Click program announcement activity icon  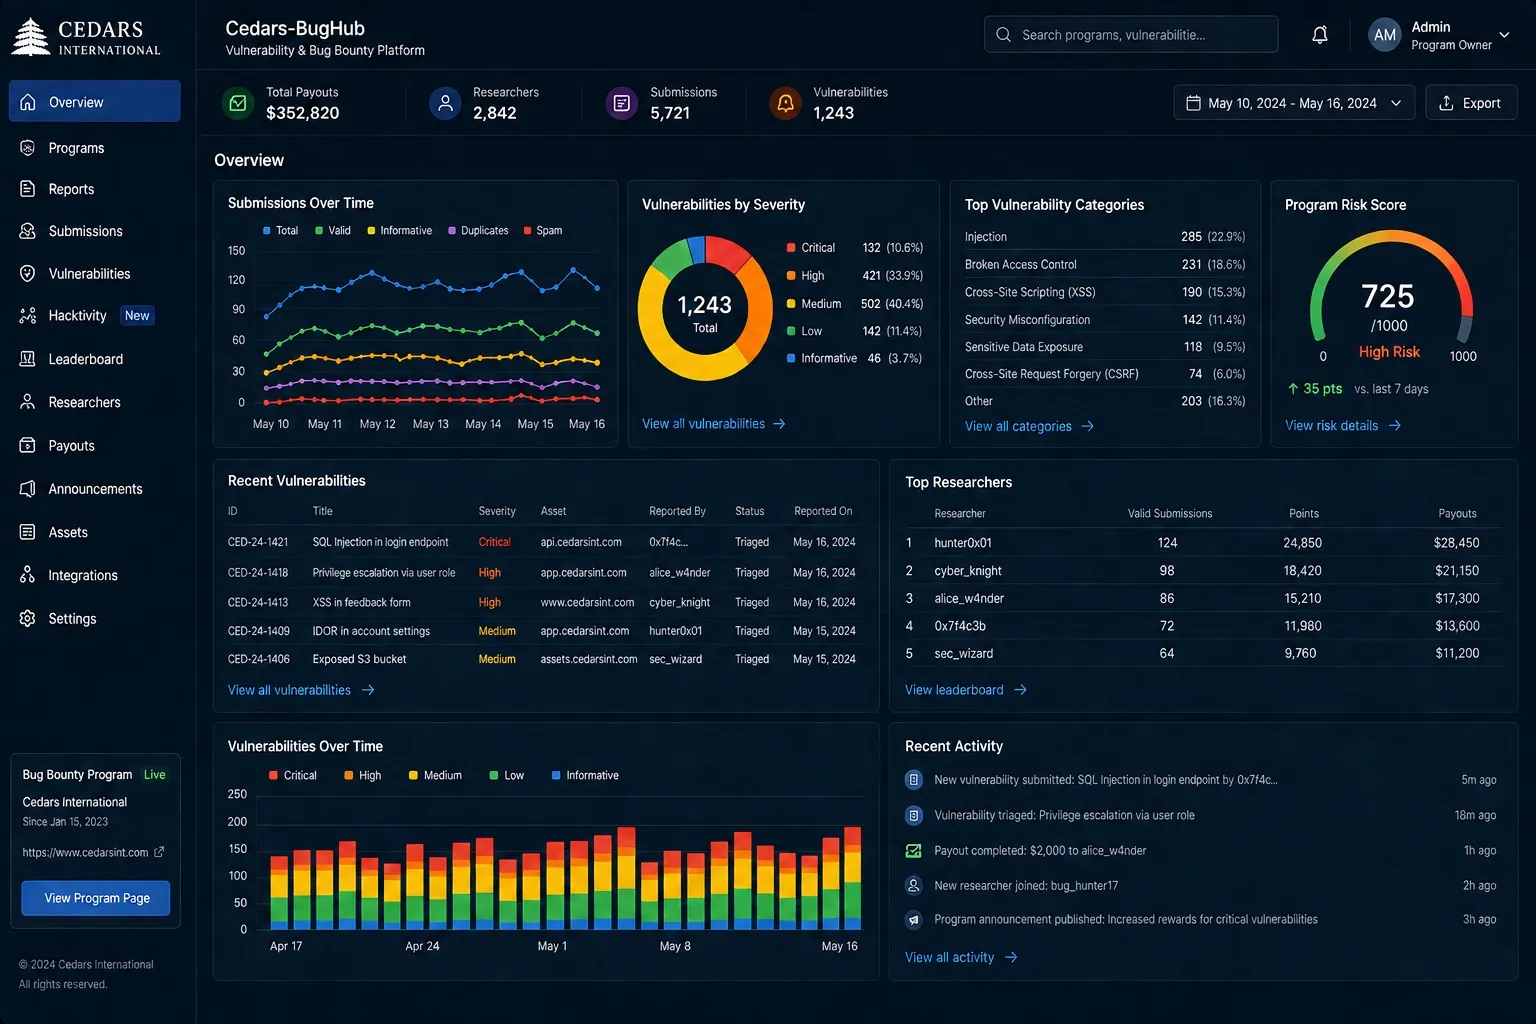[913, 920]
